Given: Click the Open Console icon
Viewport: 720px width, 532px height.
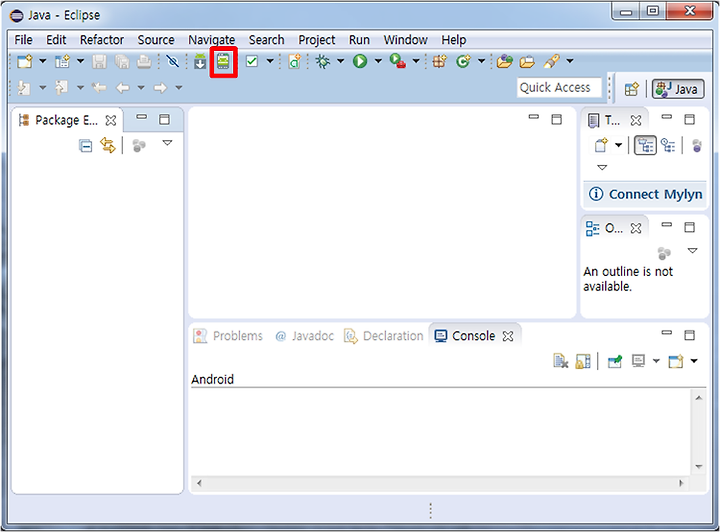Looking at the screenshot, I should tap(676, 361).
